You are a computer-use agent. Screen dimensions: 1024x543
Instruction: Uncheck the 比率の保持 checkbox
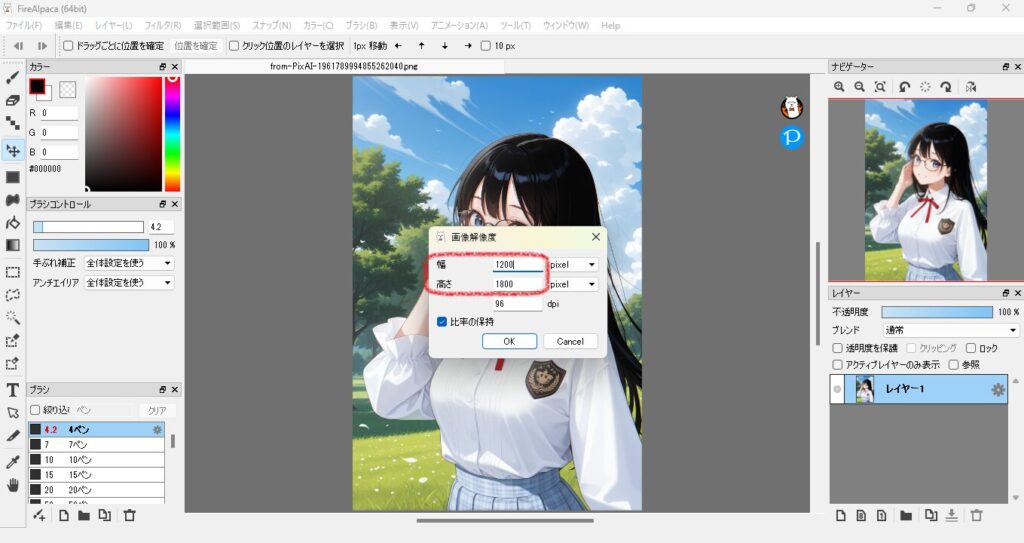pos(442,322)
